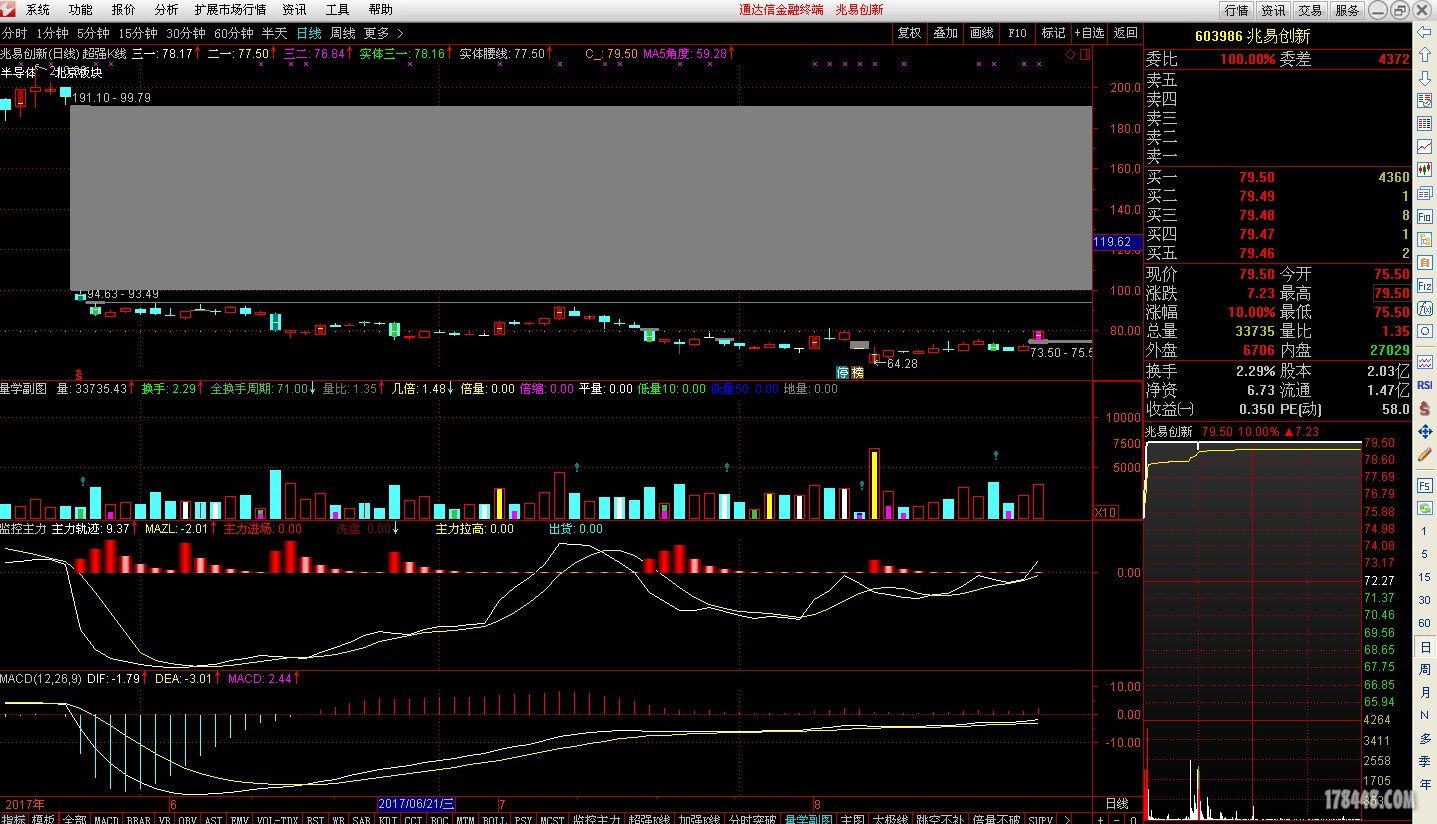1437x824 pixels.
Task: Click the up arrow icon in right sidebar
Action: (x=1425, y=57)
